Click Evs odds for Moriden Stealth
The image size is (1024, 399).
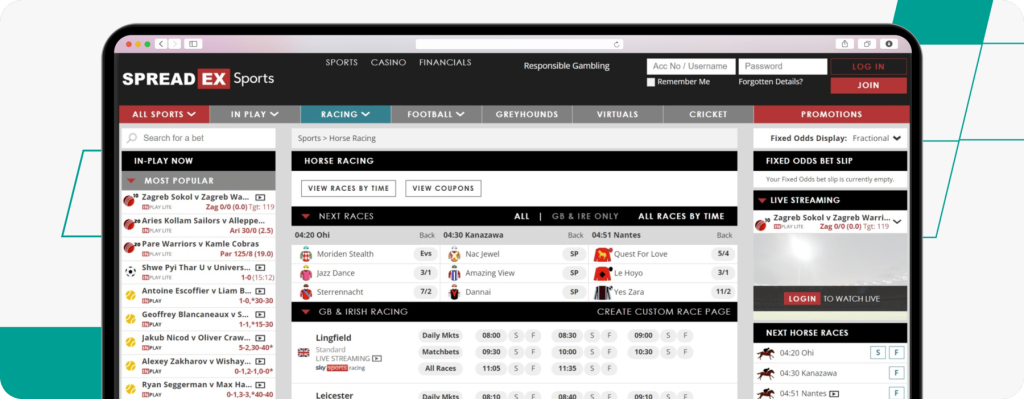(425, 254)
